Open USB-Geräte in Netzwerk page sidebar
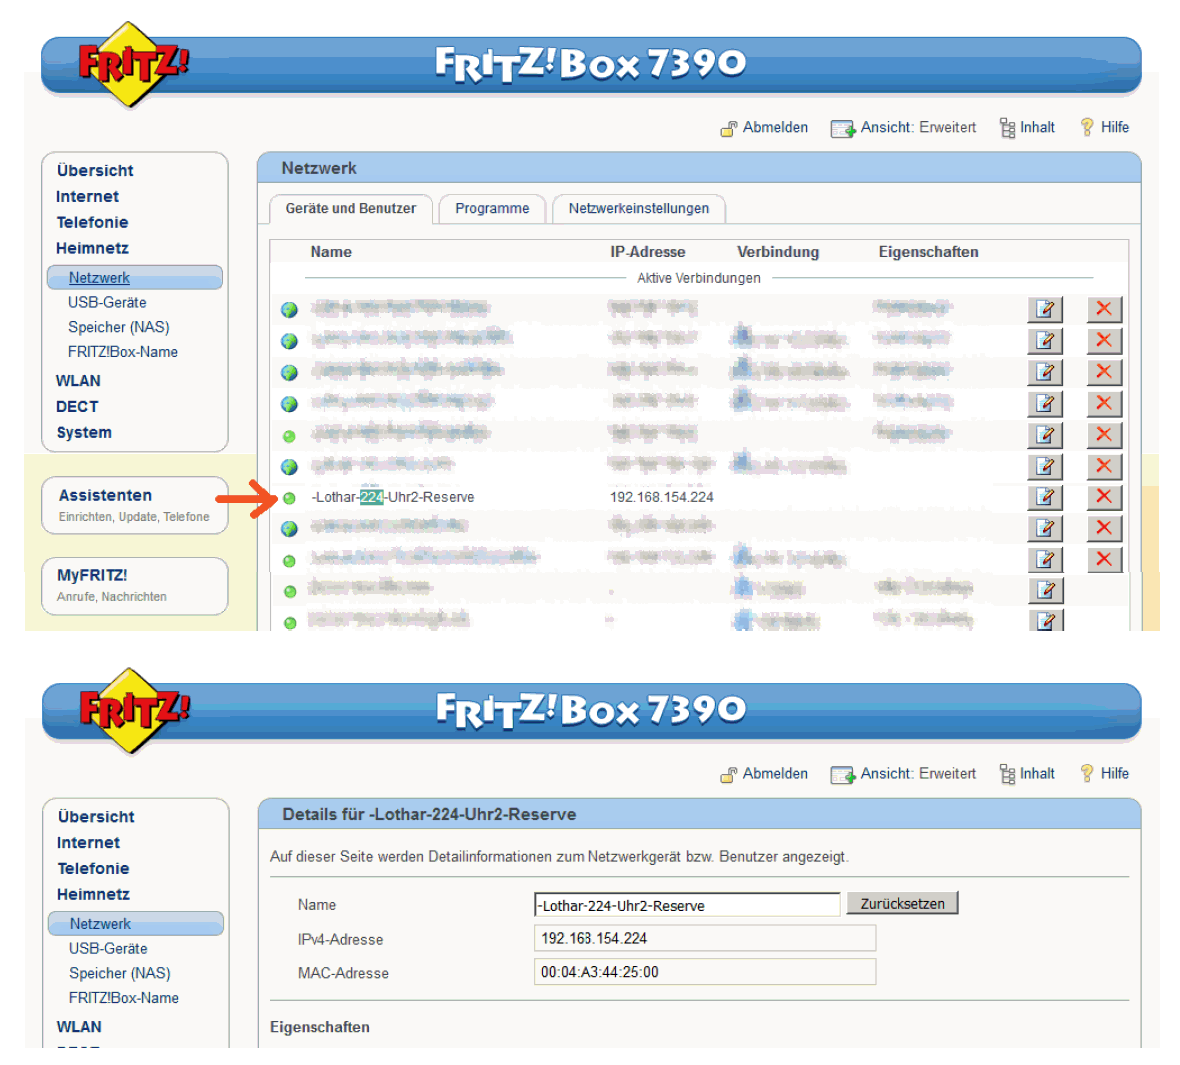 tap(108, 303)
